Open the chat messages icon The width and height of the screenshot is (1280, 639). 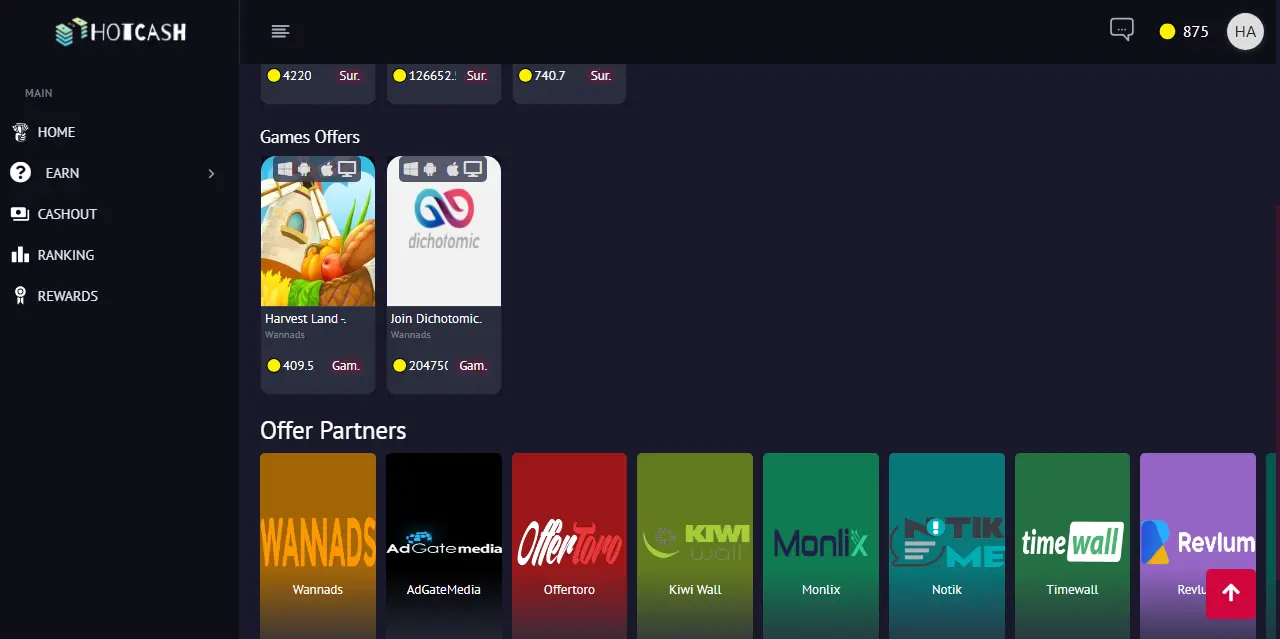click(x=1122, y=30)
